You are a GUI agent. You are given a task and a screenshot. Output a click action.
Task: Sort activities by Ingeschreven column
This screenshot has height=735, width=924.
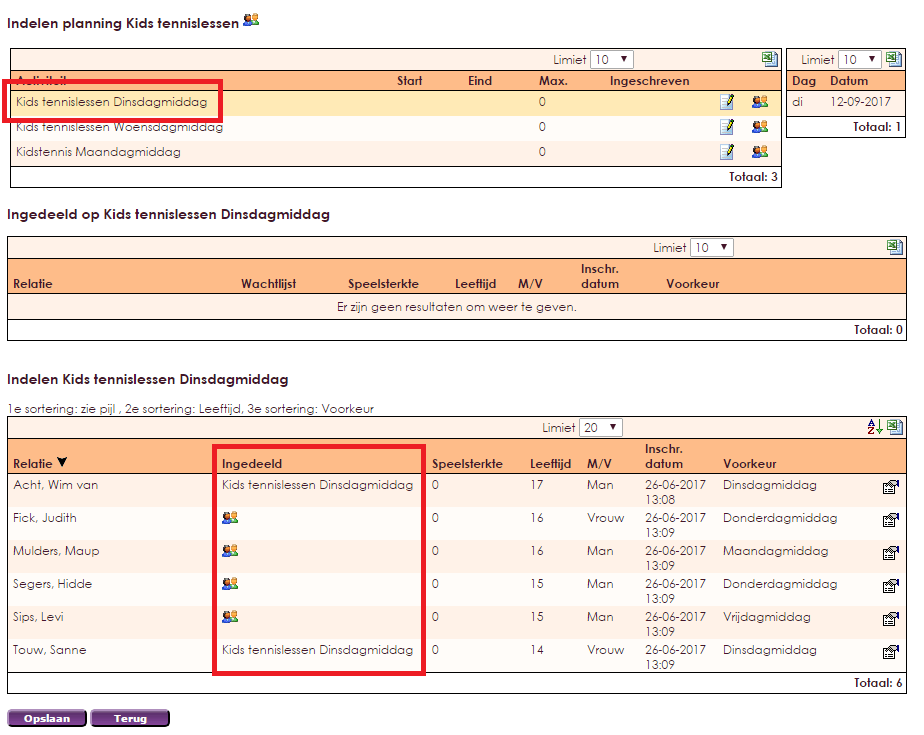click(x=649, y=81)
